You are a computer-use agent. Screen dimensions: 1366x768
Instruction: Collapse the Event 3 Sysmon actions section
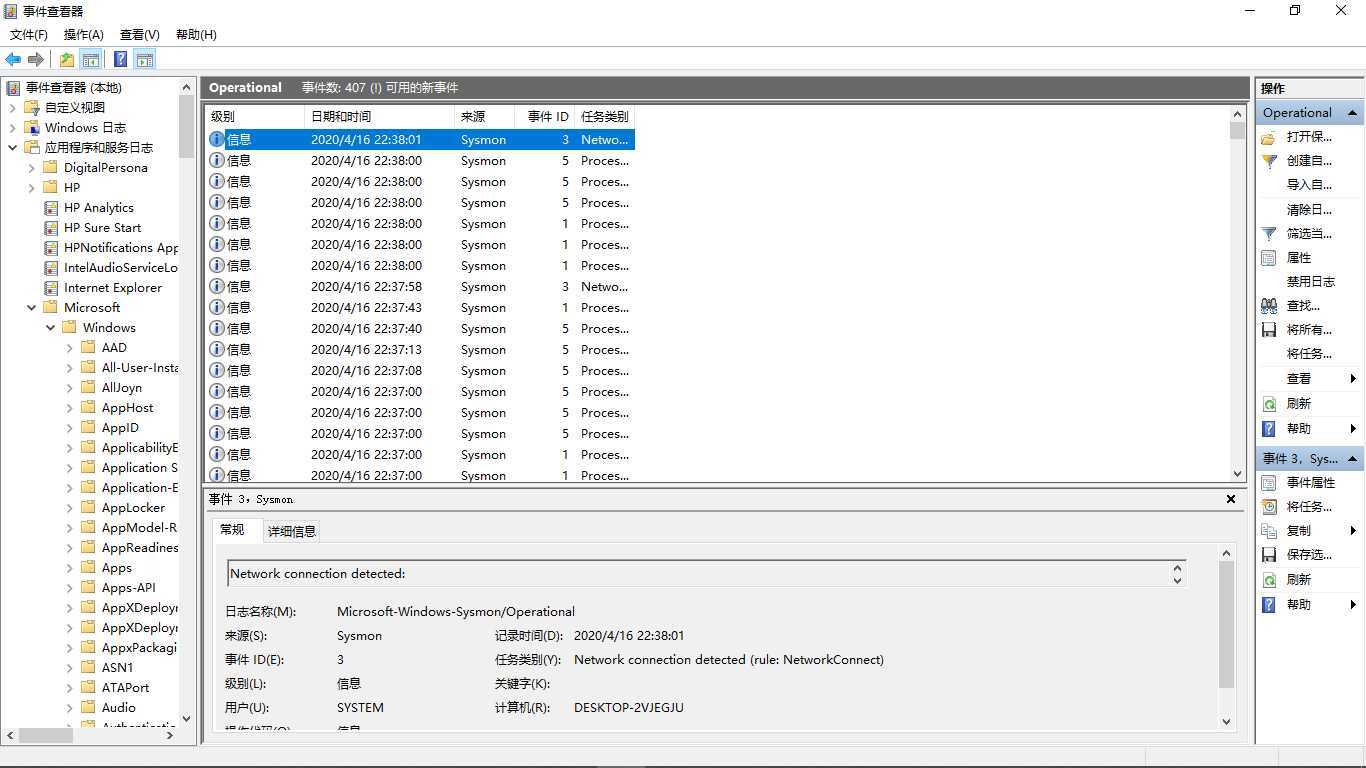(1353, 459)
